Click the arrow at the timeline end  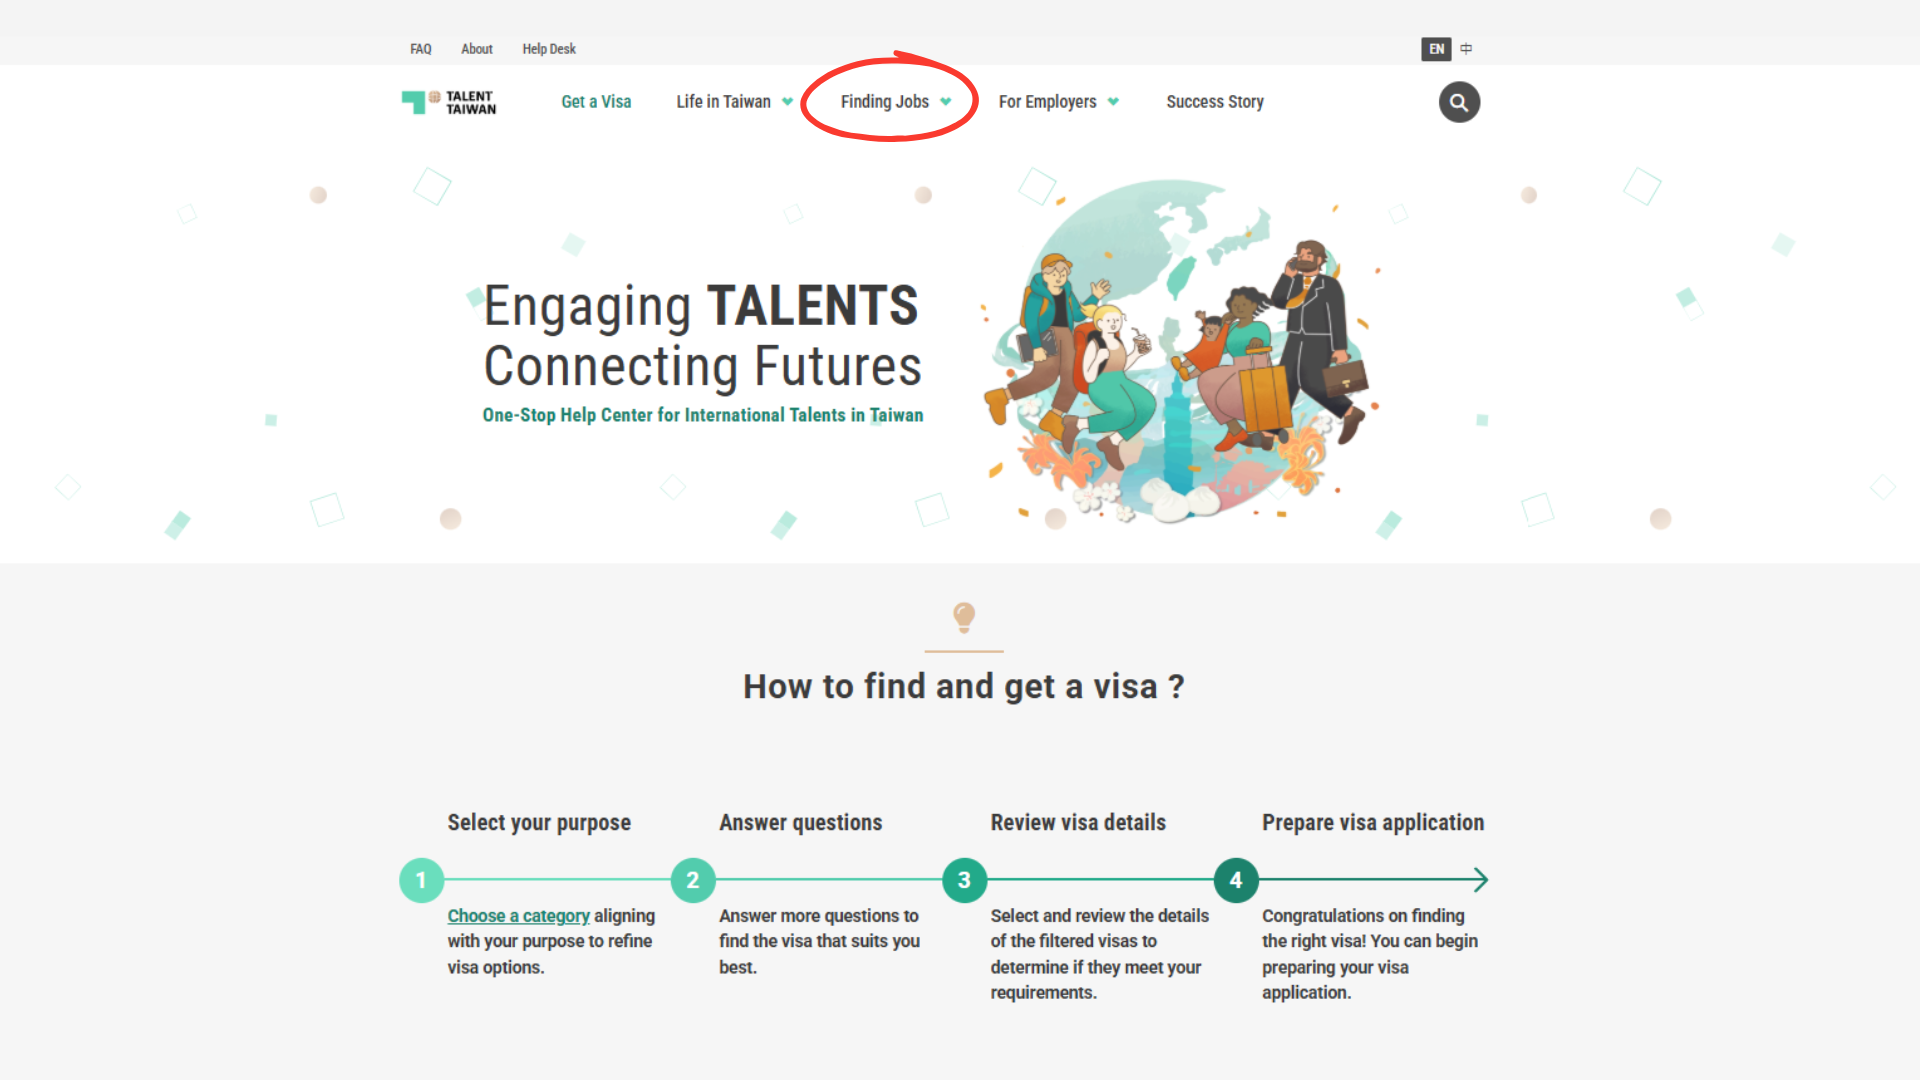click(1480, 880)
